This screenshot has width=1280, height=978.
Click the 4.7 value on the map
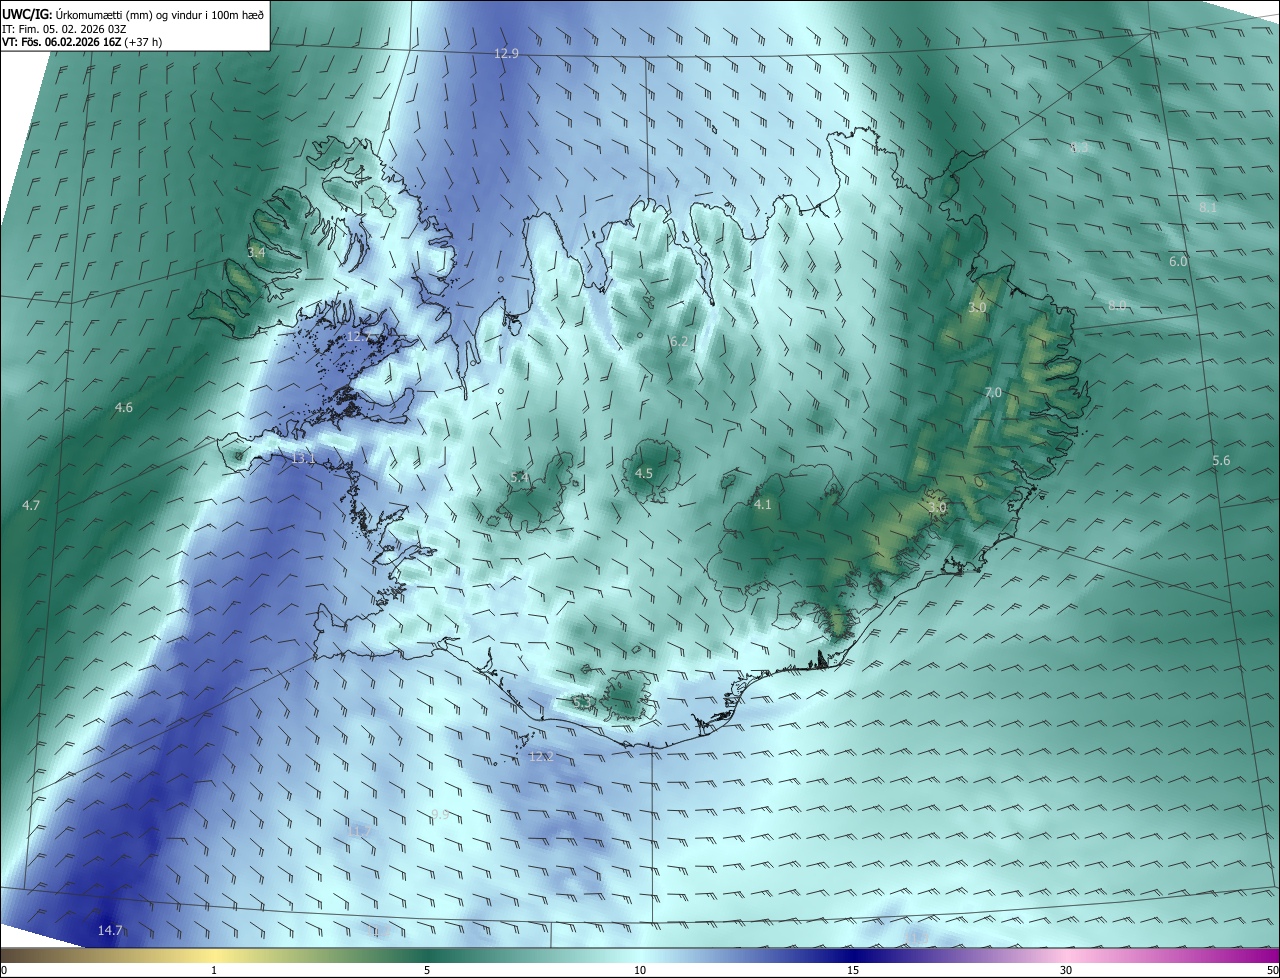tap(31, 505)
